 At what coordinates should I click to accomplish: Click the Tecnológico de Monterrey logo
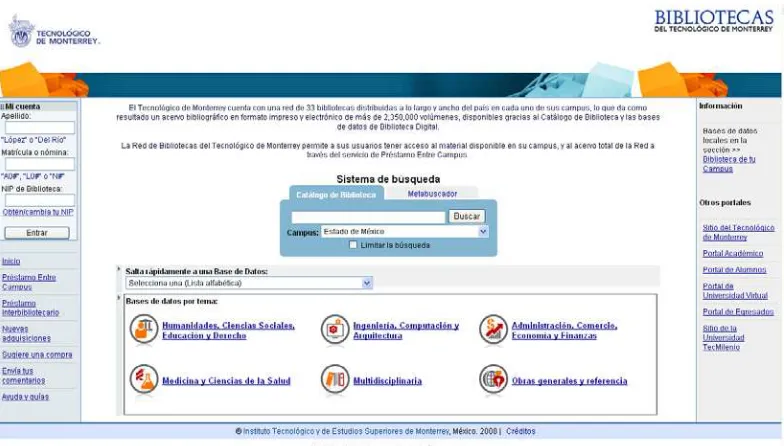tap(54, 32)
